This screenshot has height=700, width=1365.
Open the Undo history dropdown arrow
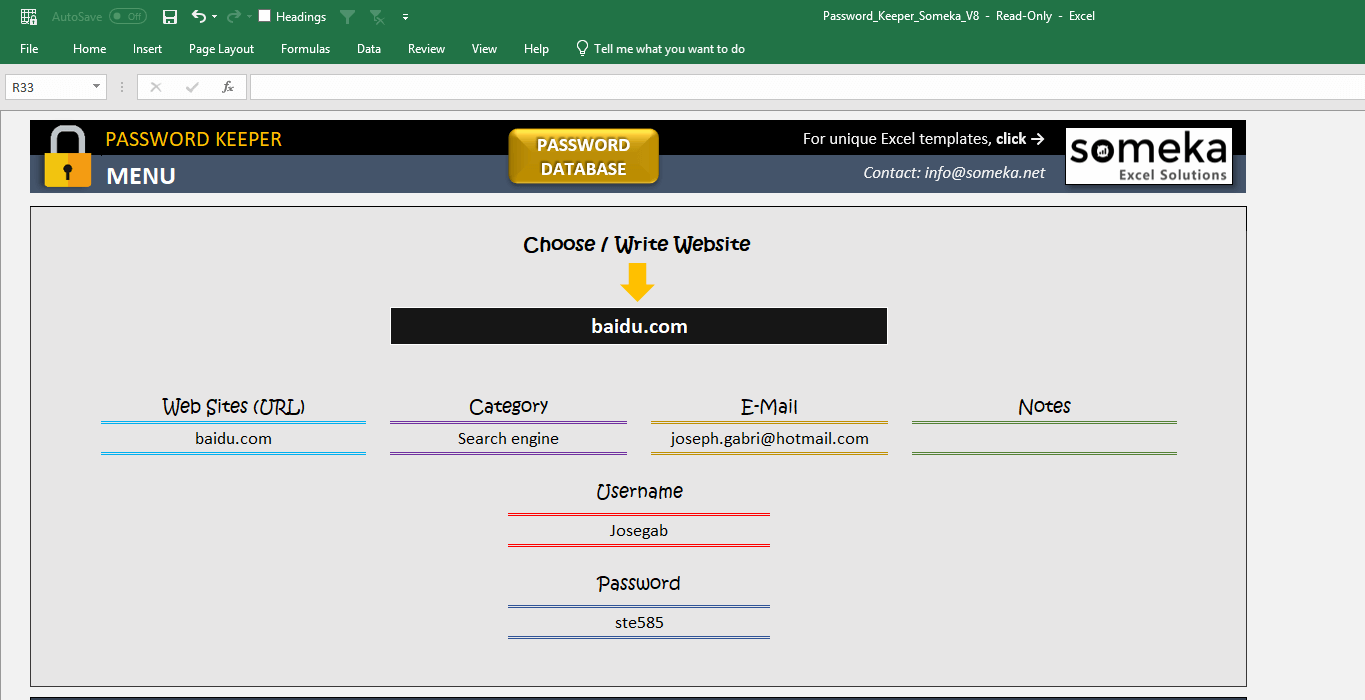[x=214, y=17]
